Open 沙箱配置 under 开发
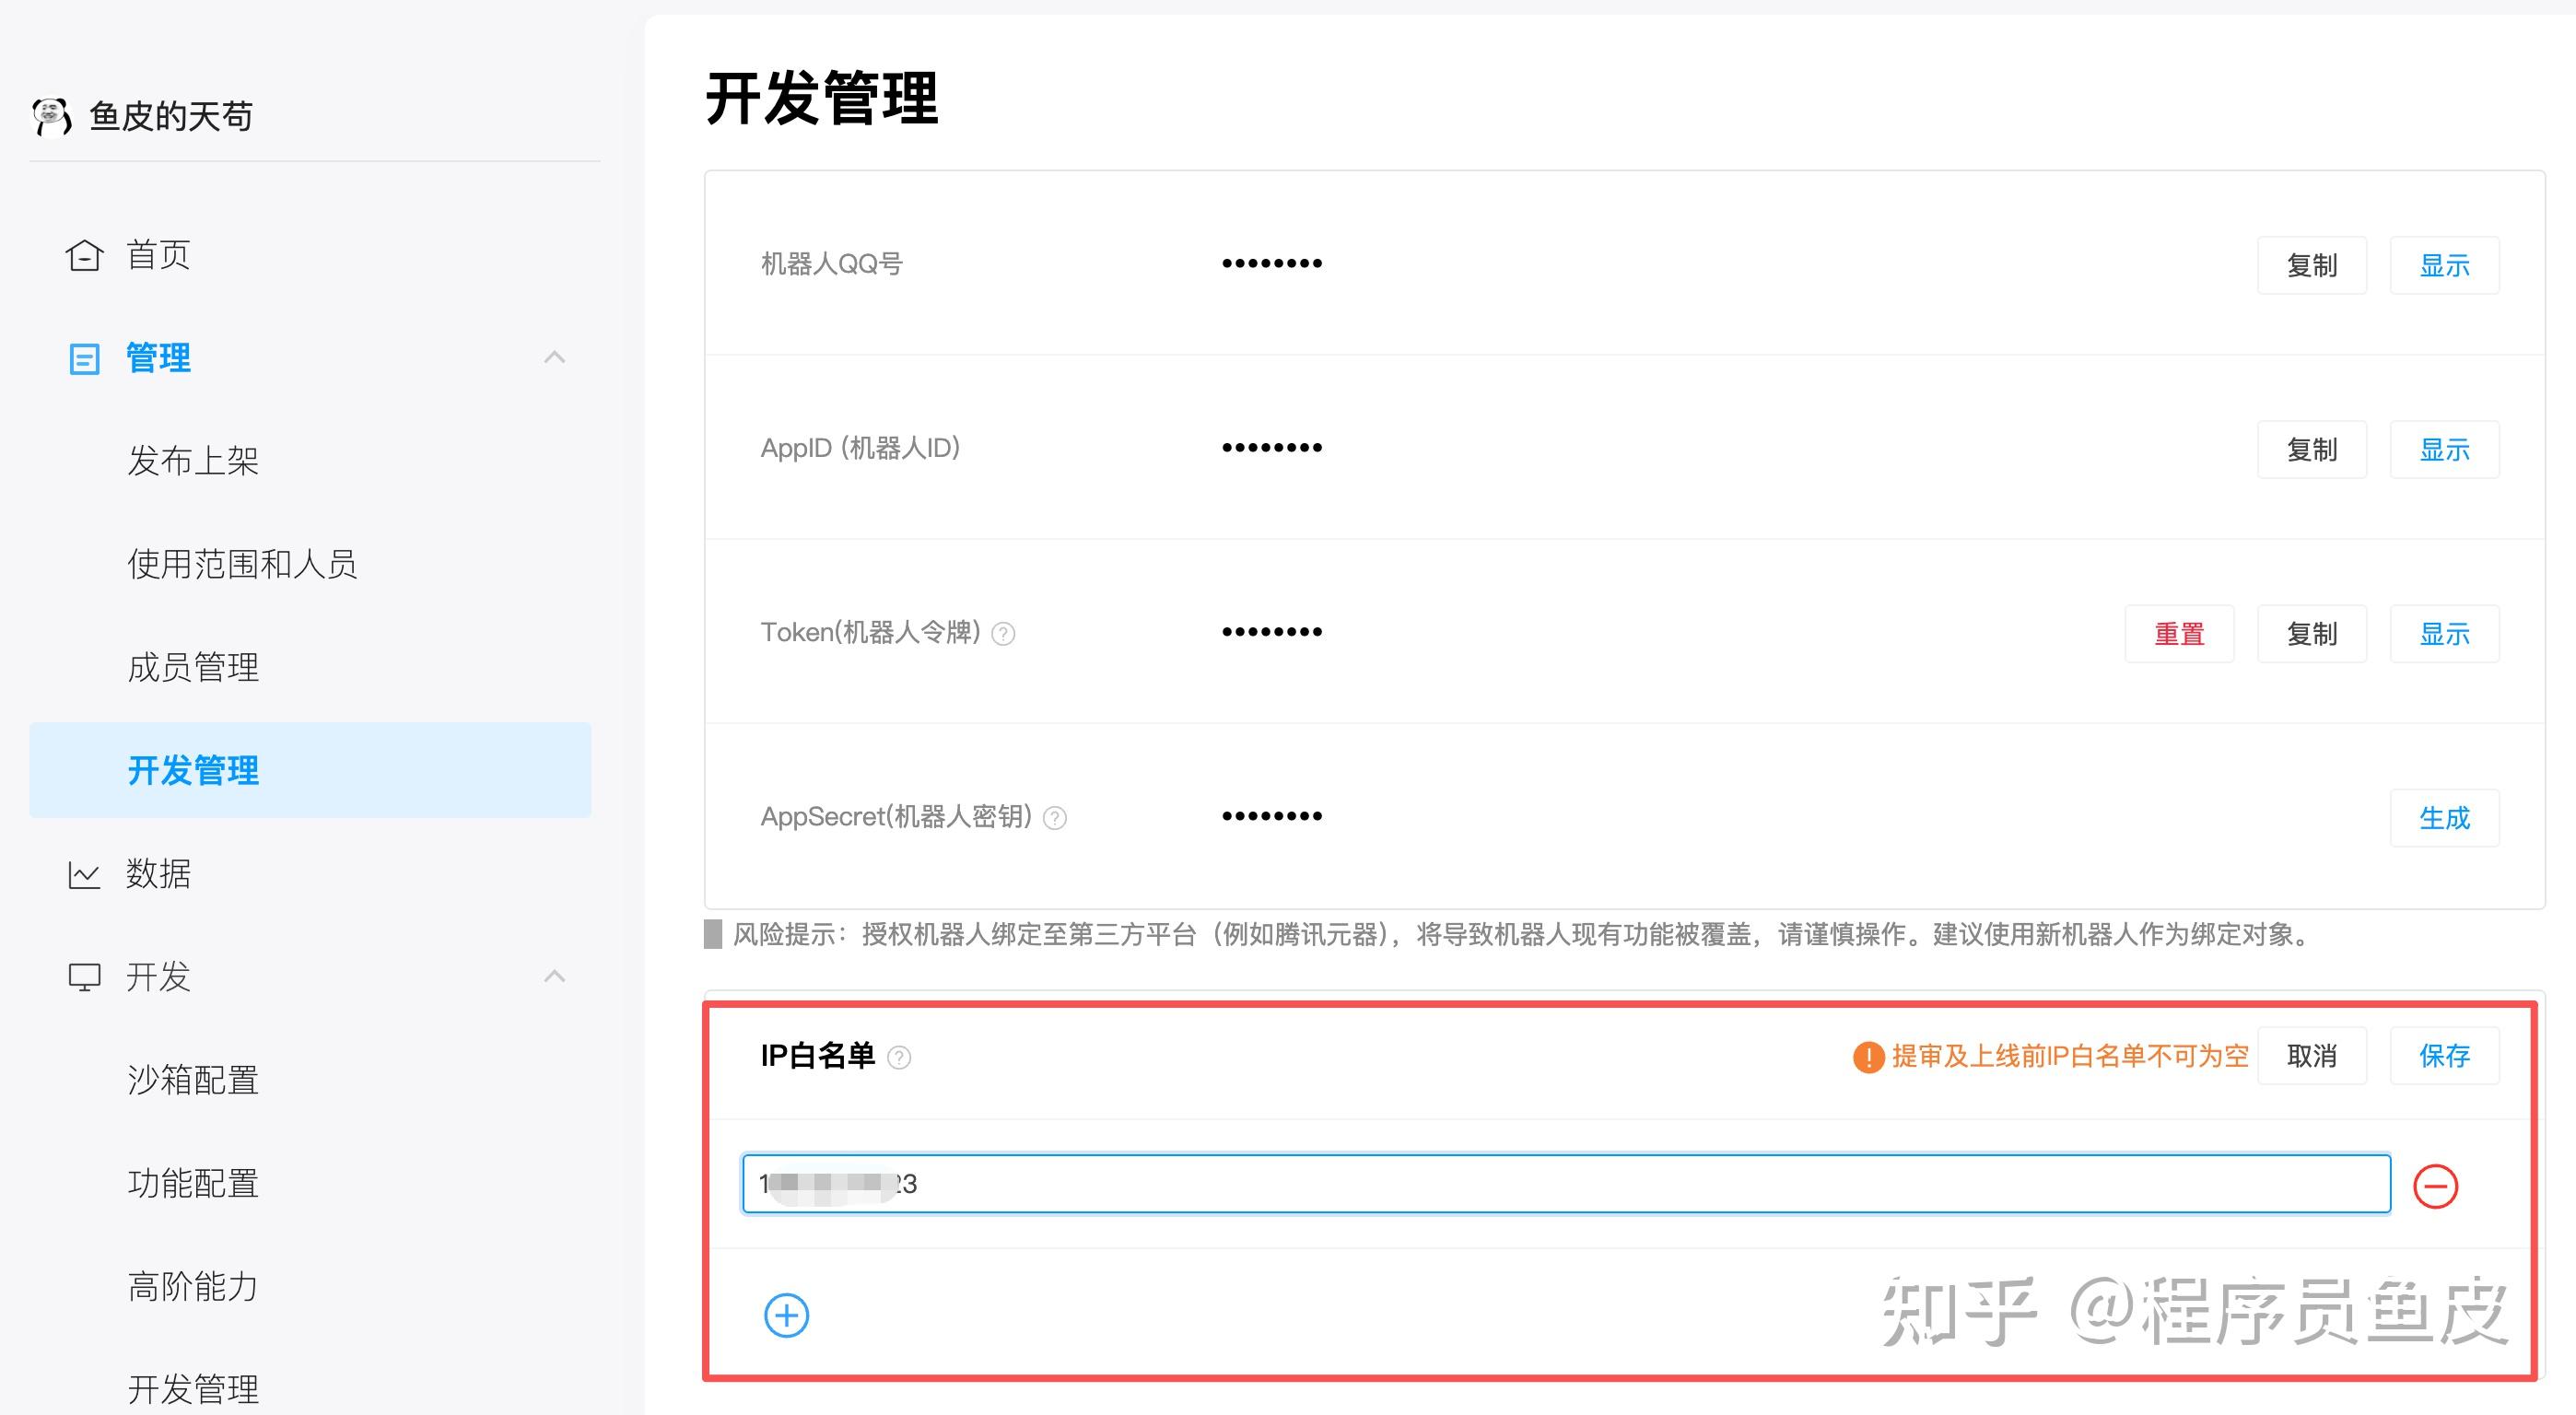Image resolution: width=2576 pixels, height=1415 pixels. (193, 1080)
